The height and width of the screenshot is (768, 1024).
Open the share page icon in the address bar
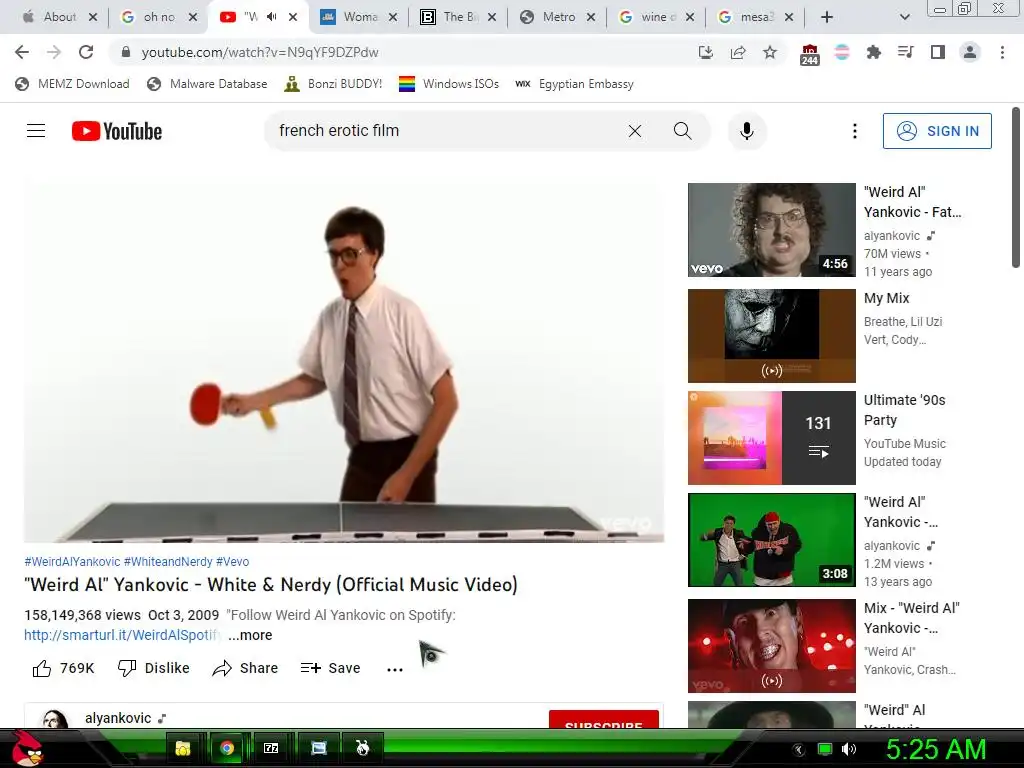(738, 52)
